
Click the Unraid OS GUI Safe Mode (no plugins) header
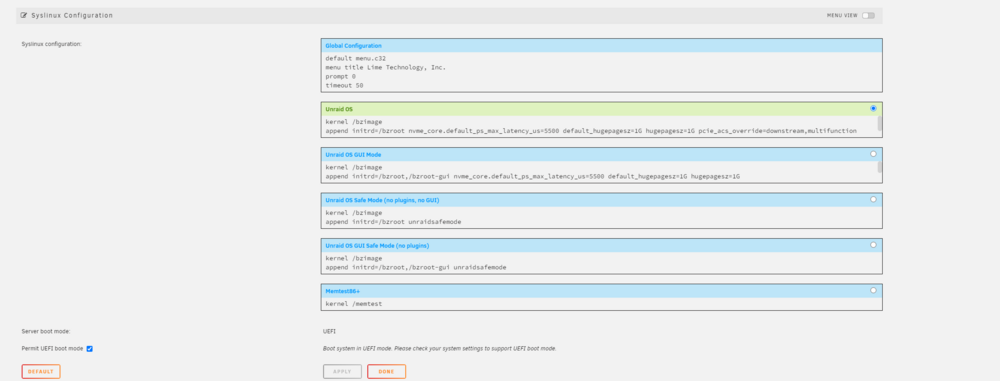tap(601, 245)
